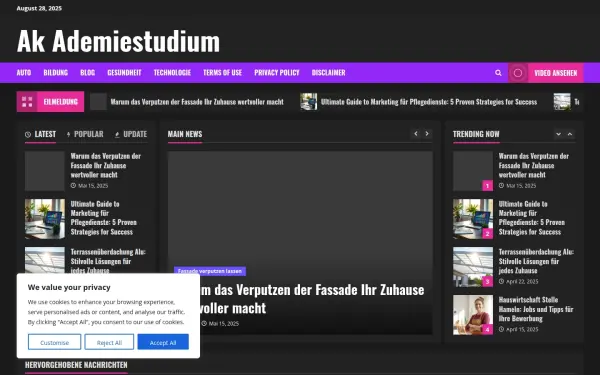The width and height of the screenshot is (600, 375).
Task: Click ticker thumbnail beside Ultimate Guide headline
Action: (308, 102)
